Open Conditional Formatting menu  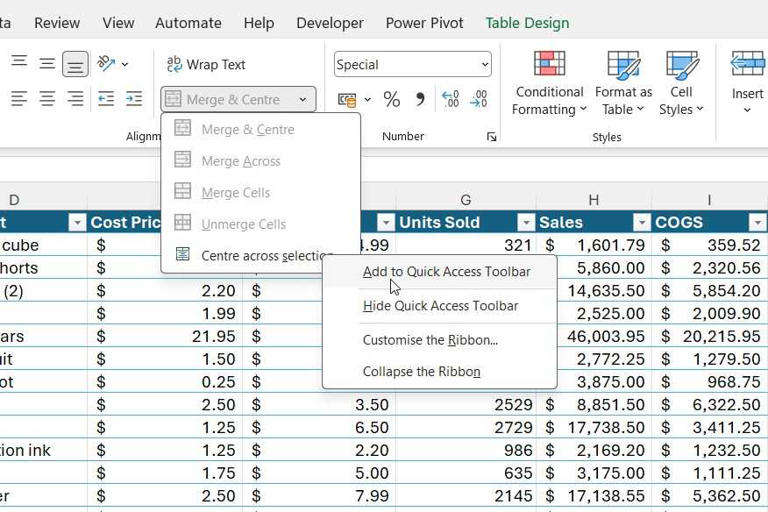(x=549, y=82)
